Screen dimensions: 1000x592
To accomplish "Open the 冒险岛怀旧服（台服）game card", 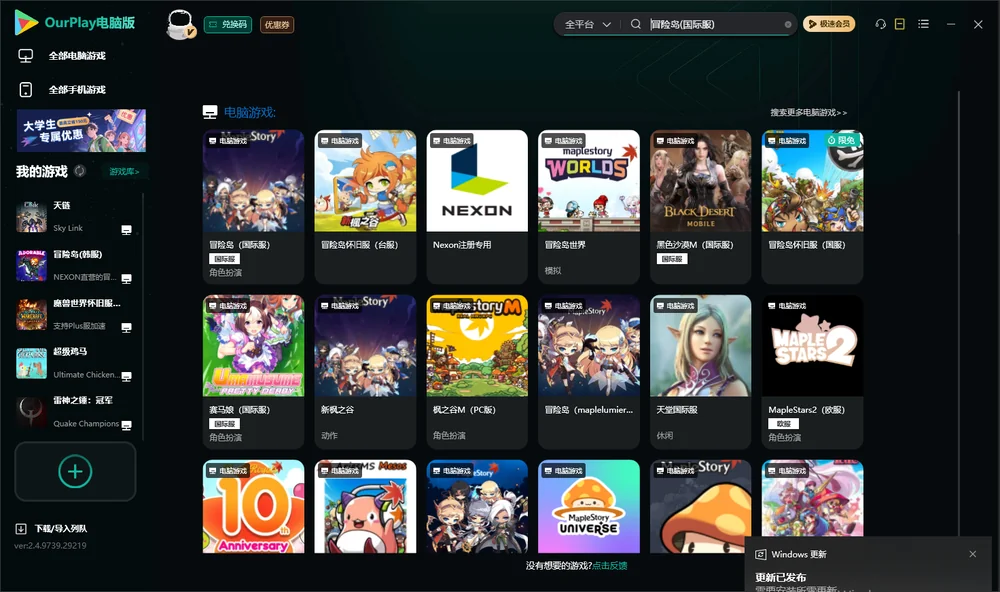I will pyautogui.click(x=365, y=207).
